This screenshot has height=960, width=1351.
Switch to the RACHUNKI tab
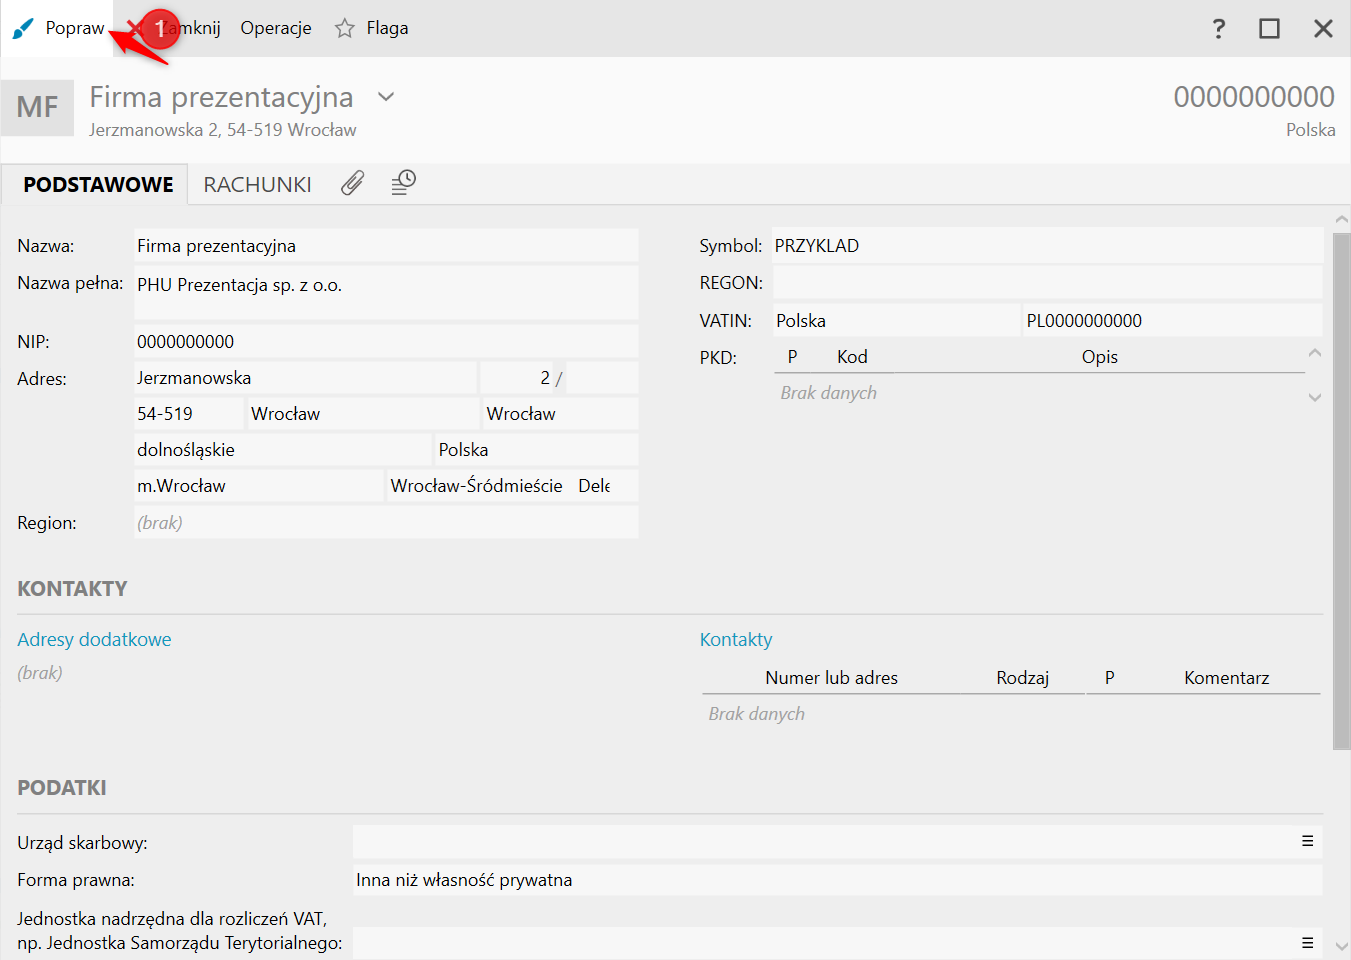(x=257, y=185)
